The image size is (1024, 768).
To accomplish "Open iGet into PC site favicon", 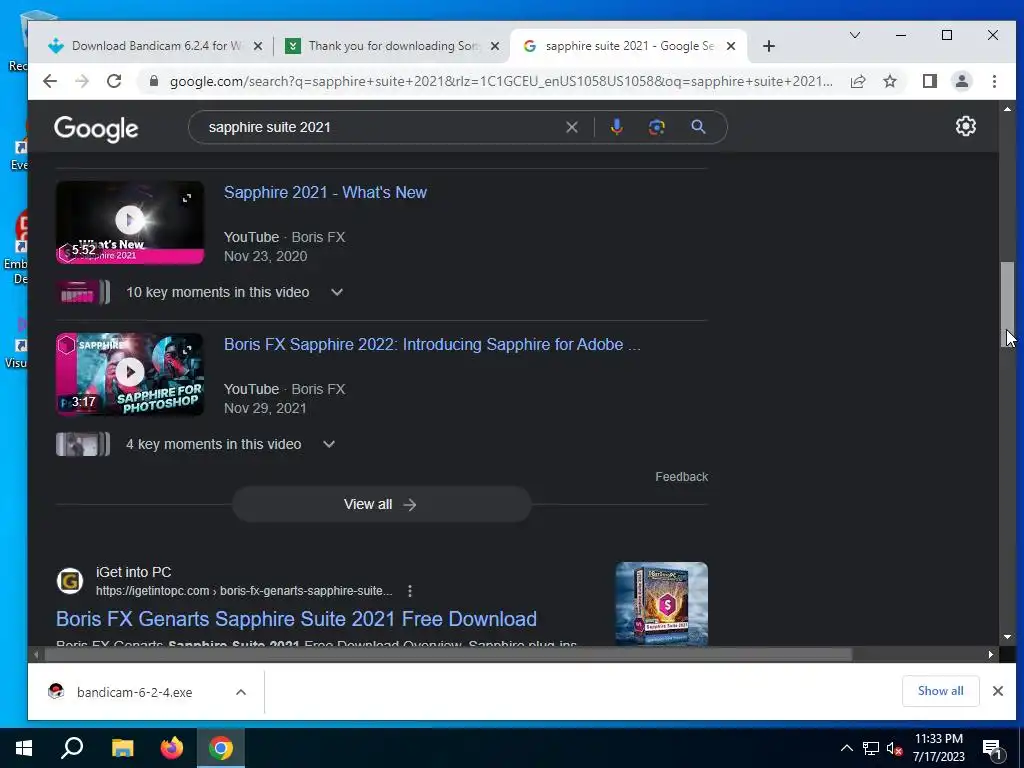I will 70,581.
